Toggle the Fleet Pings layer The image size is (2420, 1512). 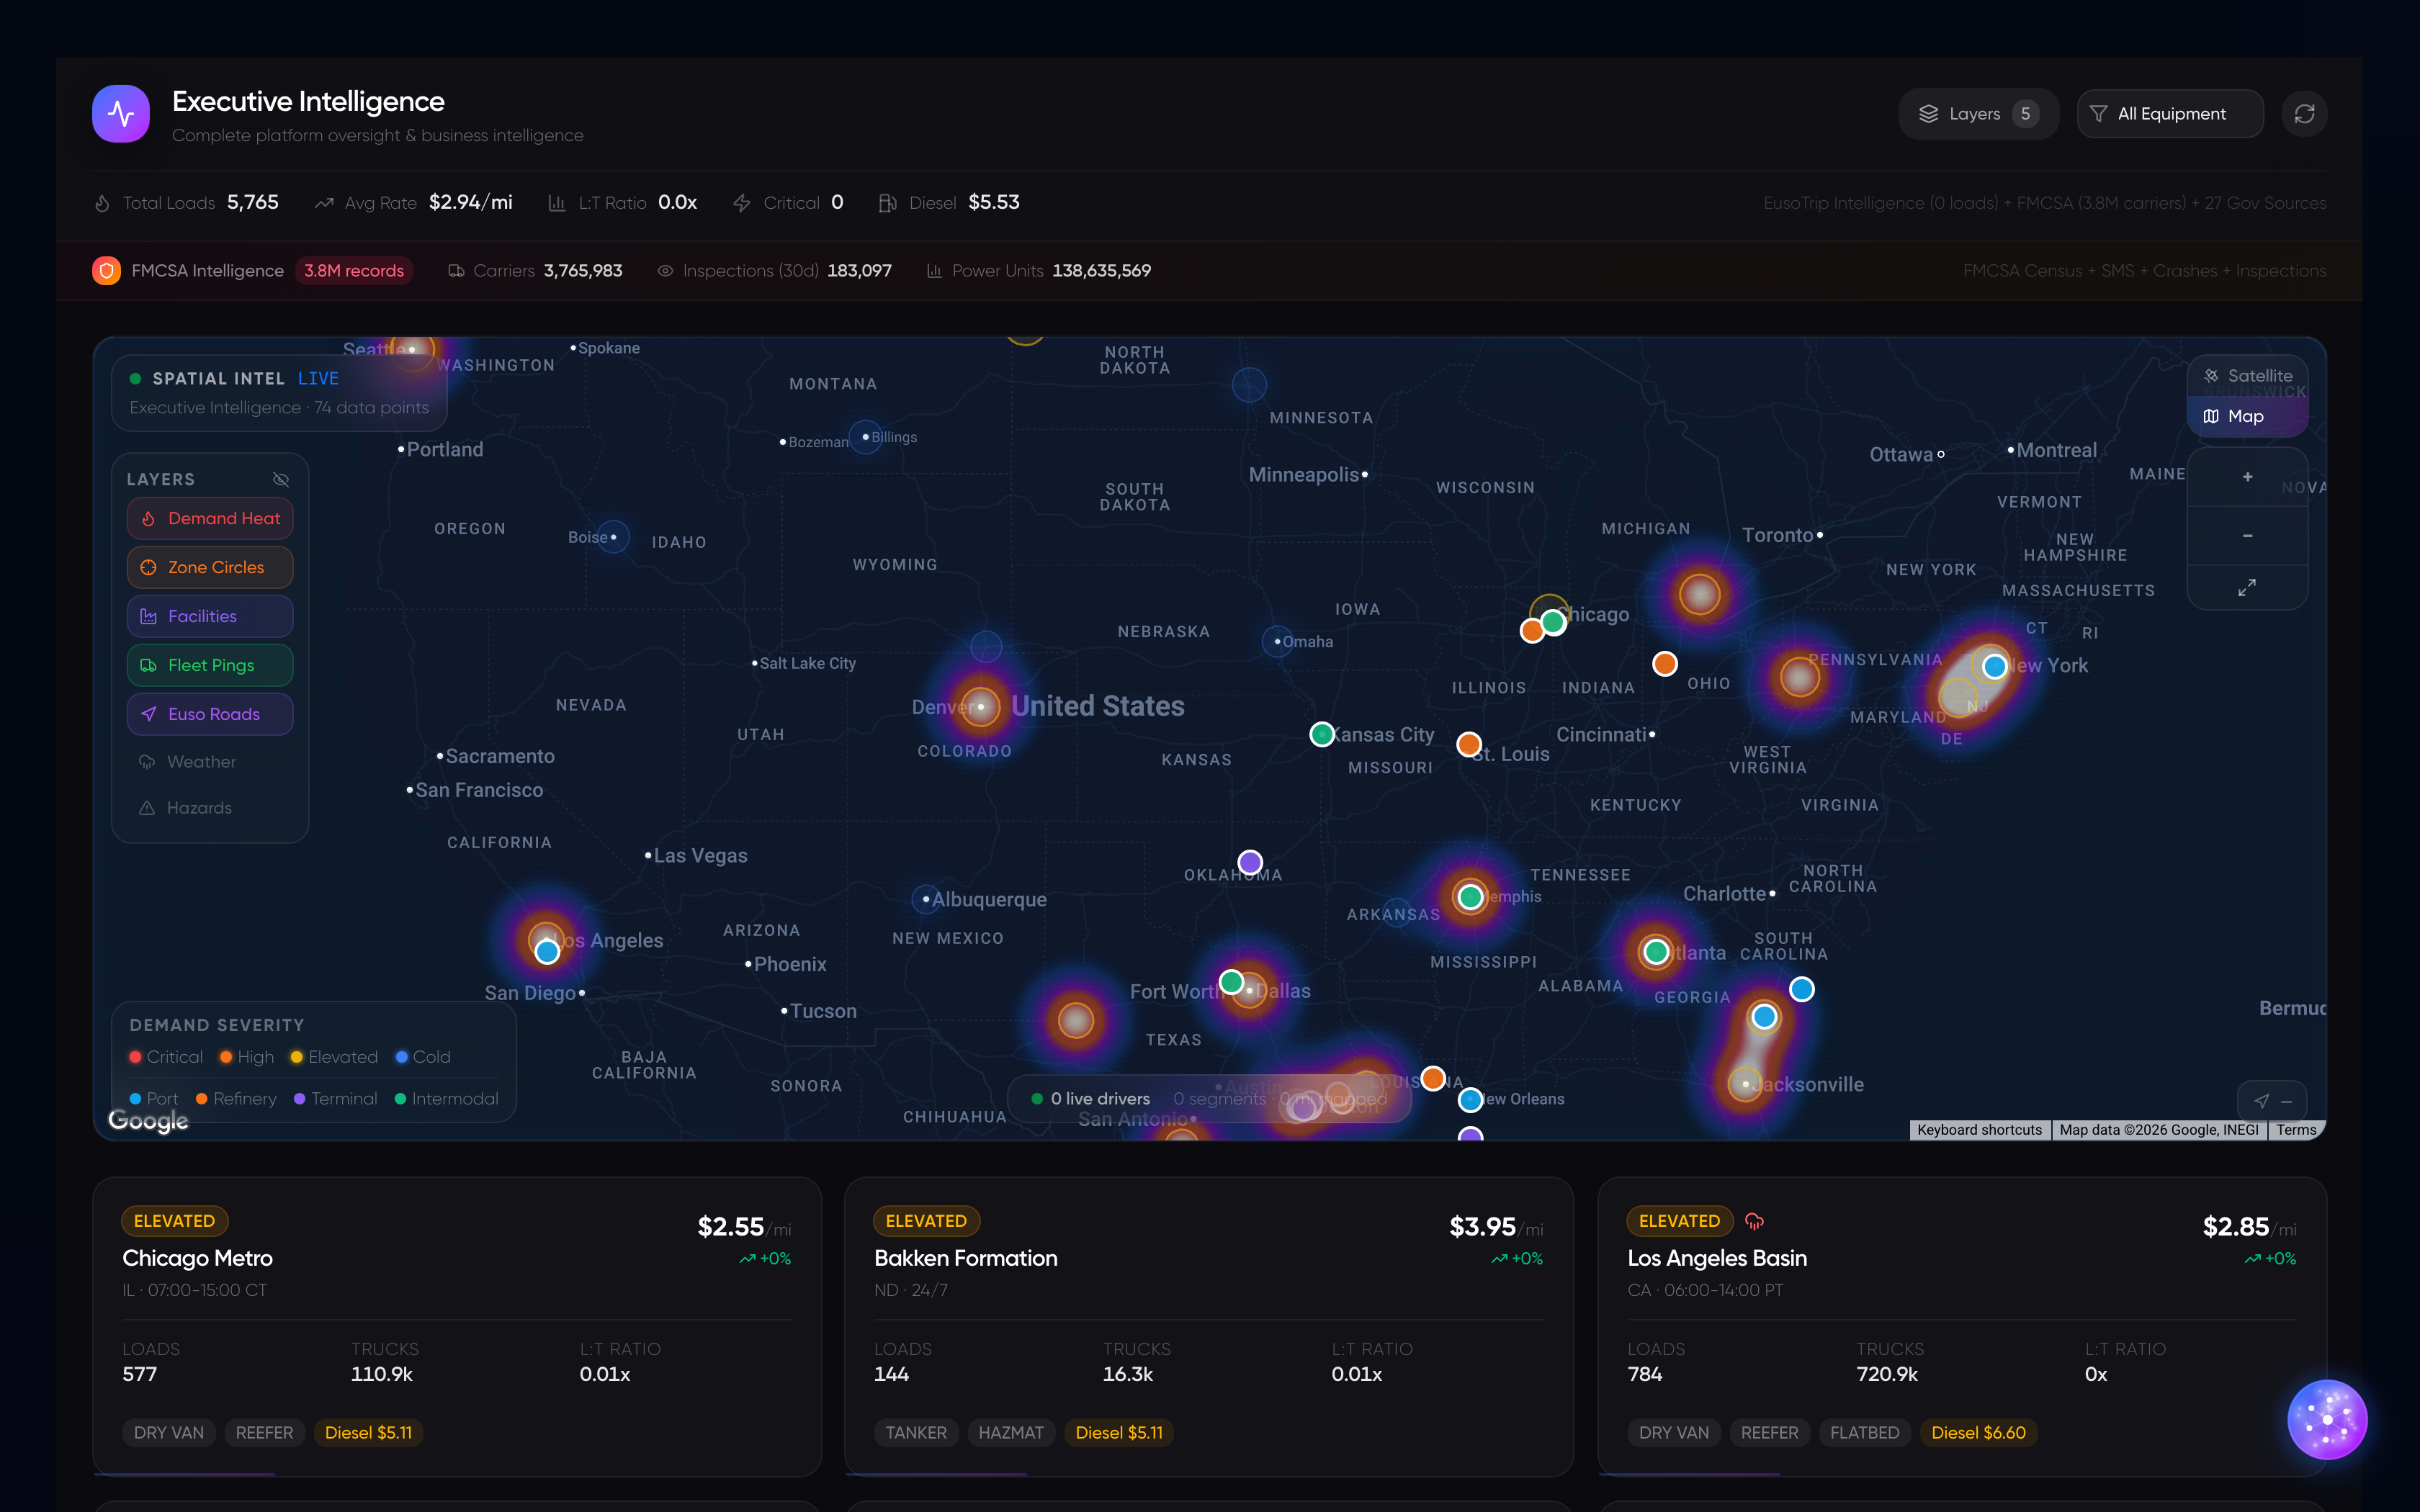tap(210, 665)
